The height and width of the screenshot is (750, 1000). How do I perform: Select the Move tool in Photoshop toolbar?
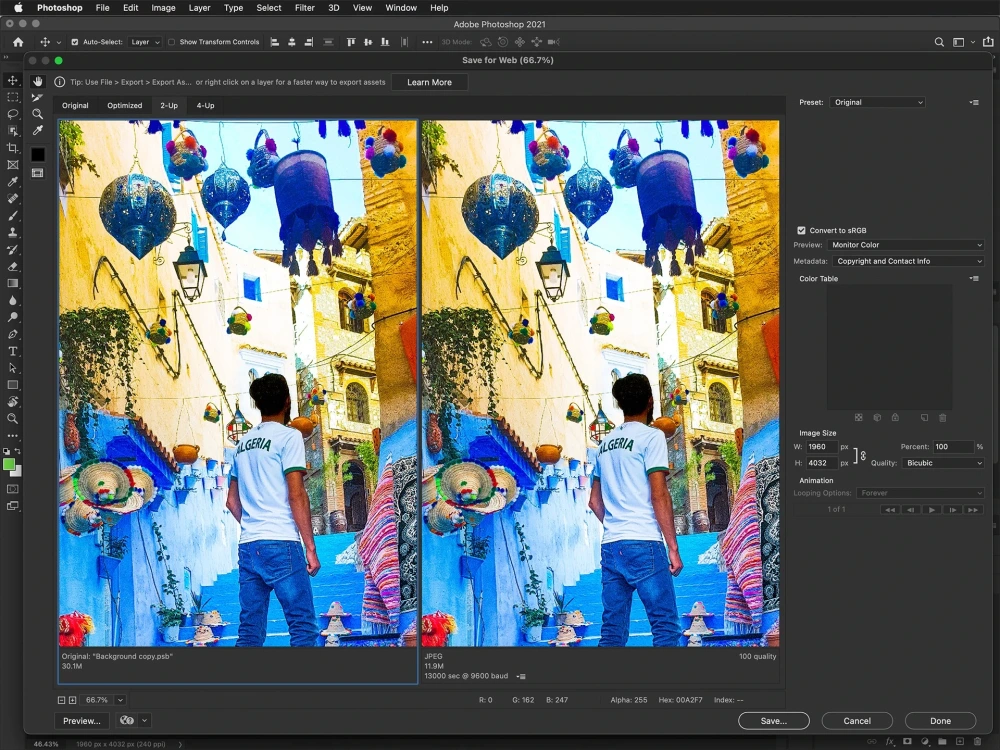[x=12, y=80]
